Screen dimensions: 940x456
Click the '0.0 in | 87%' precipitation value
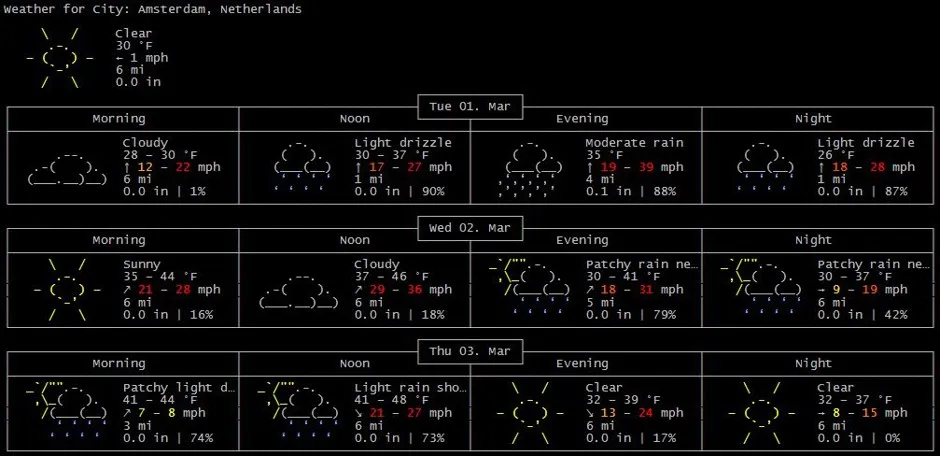pos(863,192)
